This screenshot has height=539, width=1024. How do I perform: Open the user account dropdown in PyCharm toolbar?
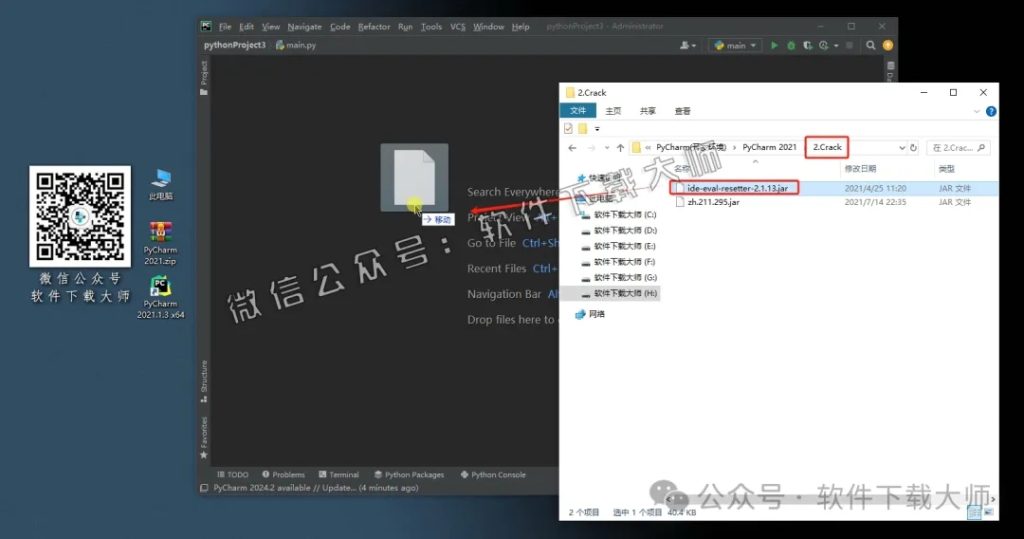[687, 45]
